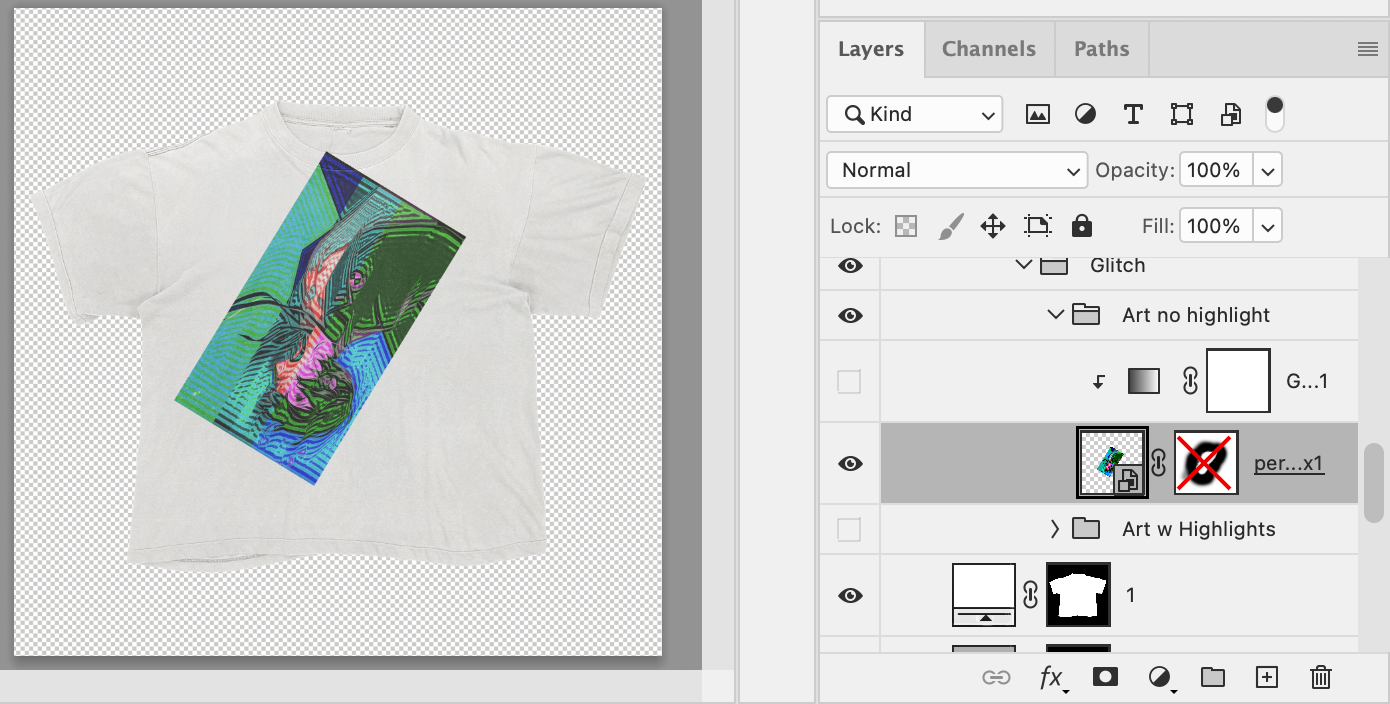Create new fill or adjustment layer

[x=1160, y=678]
